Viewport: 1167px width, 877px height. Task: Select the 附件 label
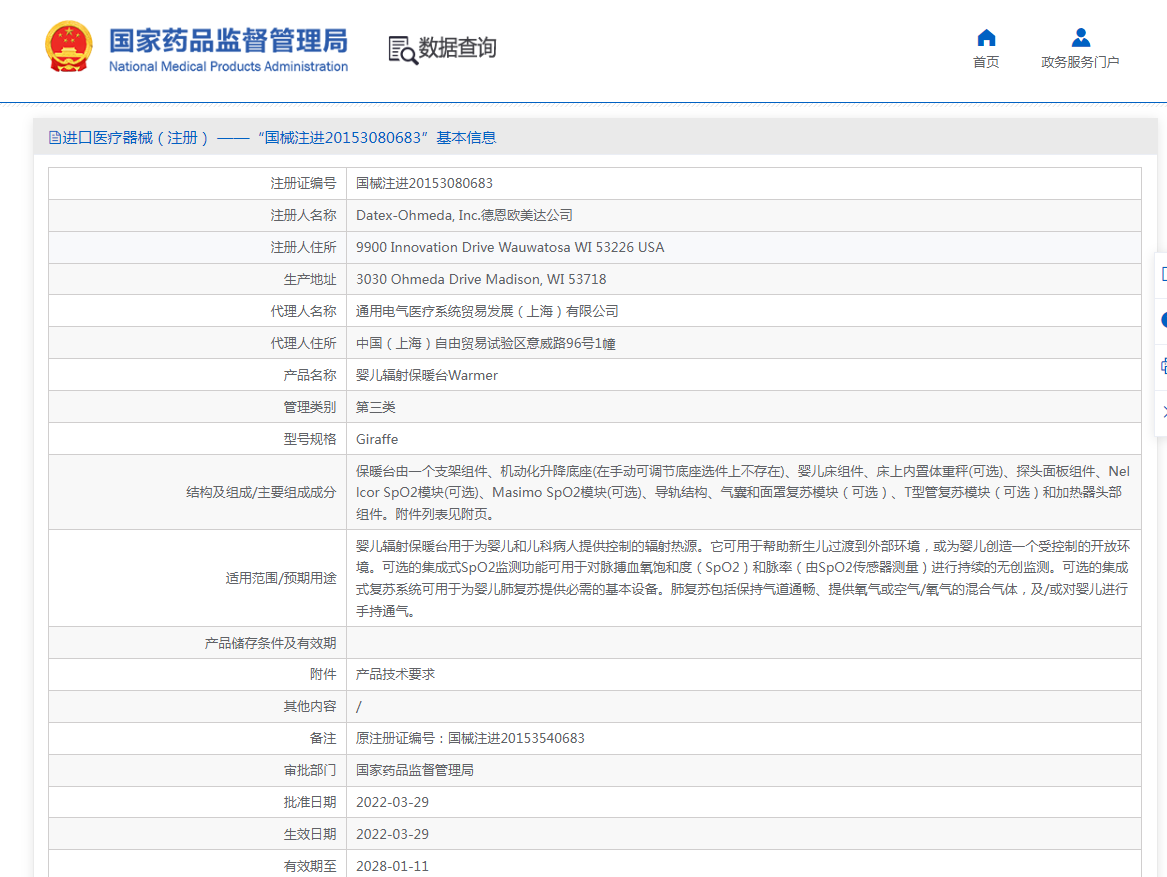click(x=323, y=675)
